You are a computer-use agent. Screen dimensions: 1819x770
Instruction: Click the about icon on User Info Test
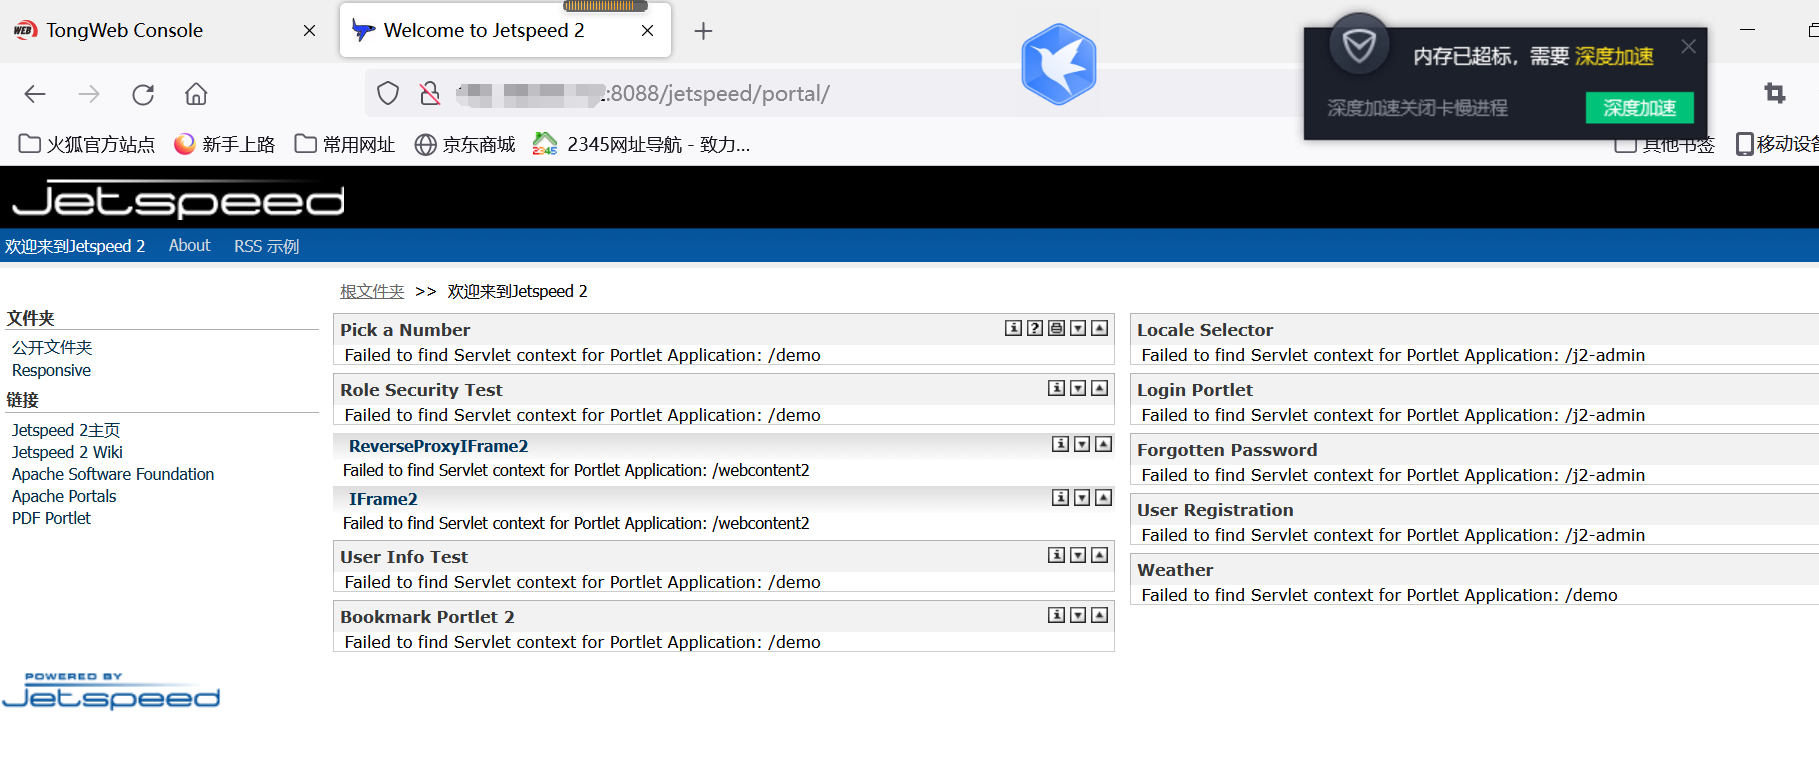click(1056, 555)
